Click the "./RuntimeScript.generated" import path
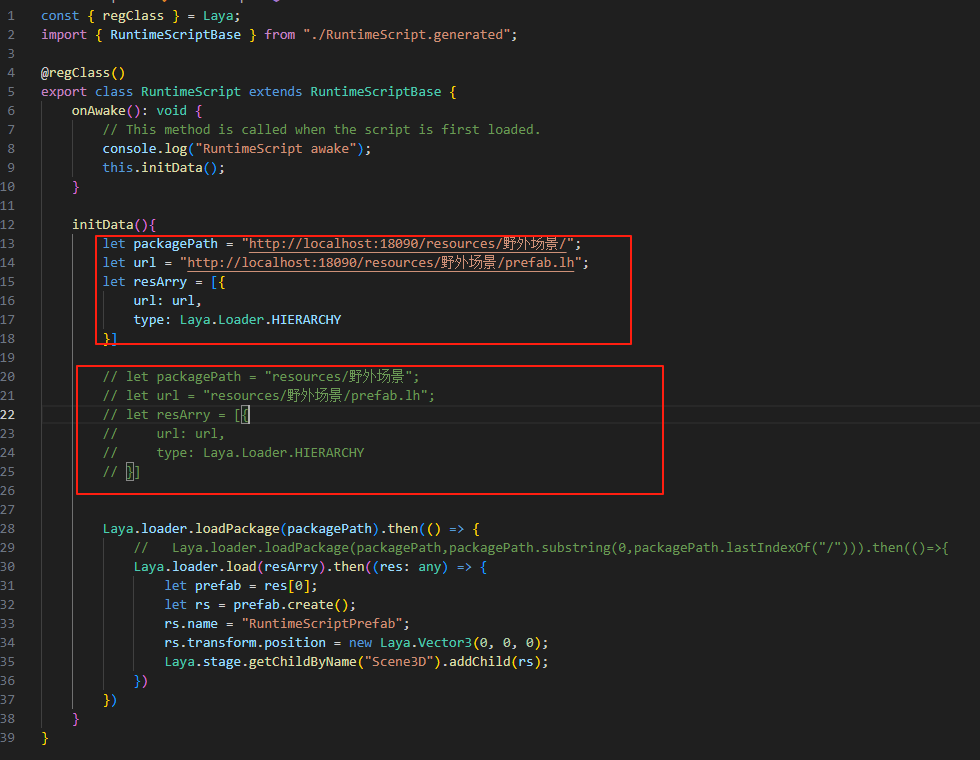This screenshot has width=980, height=760. click(408, 34)
